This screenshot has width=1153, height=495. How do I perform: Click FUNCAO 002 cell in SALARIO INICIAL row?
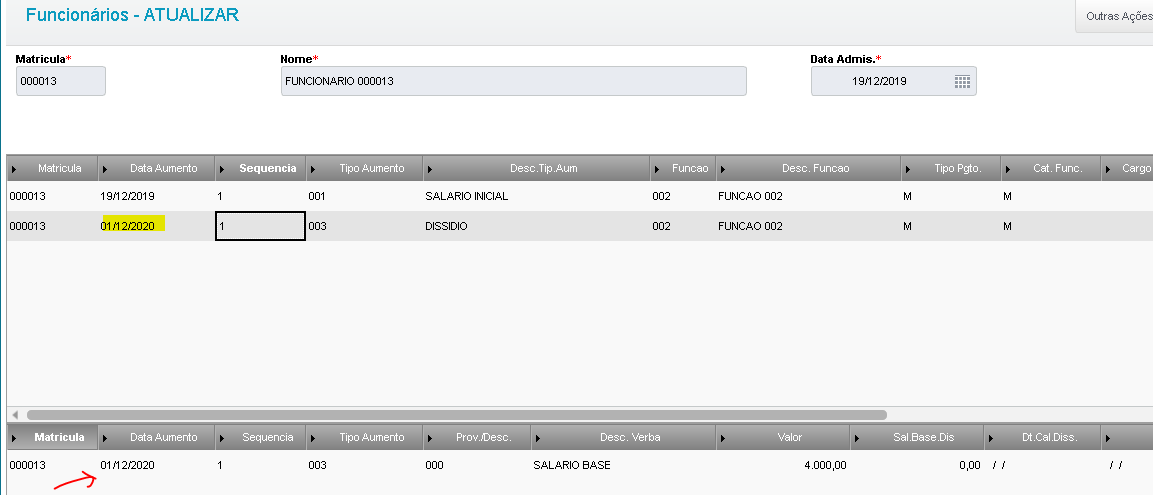(809, 196)
